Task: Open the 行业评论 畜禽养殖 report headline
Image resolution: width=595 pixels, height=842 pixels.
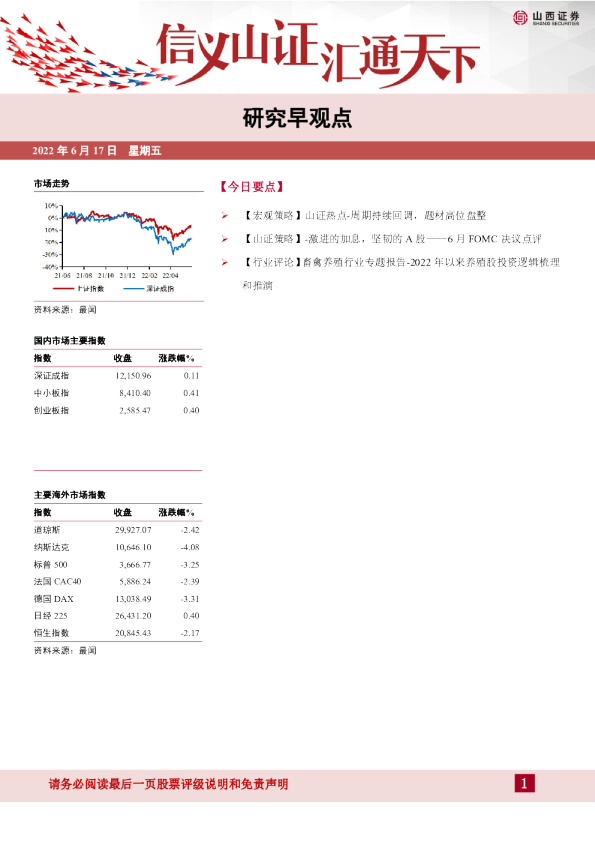Action: 401,273
